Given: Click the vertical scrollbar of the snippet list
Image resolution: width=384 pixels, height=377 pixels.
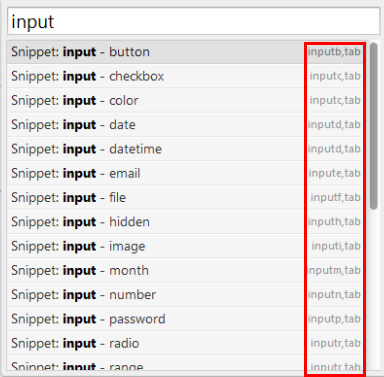Looking at the screenshot, I should pyautogui.click(x=374, y=126).
